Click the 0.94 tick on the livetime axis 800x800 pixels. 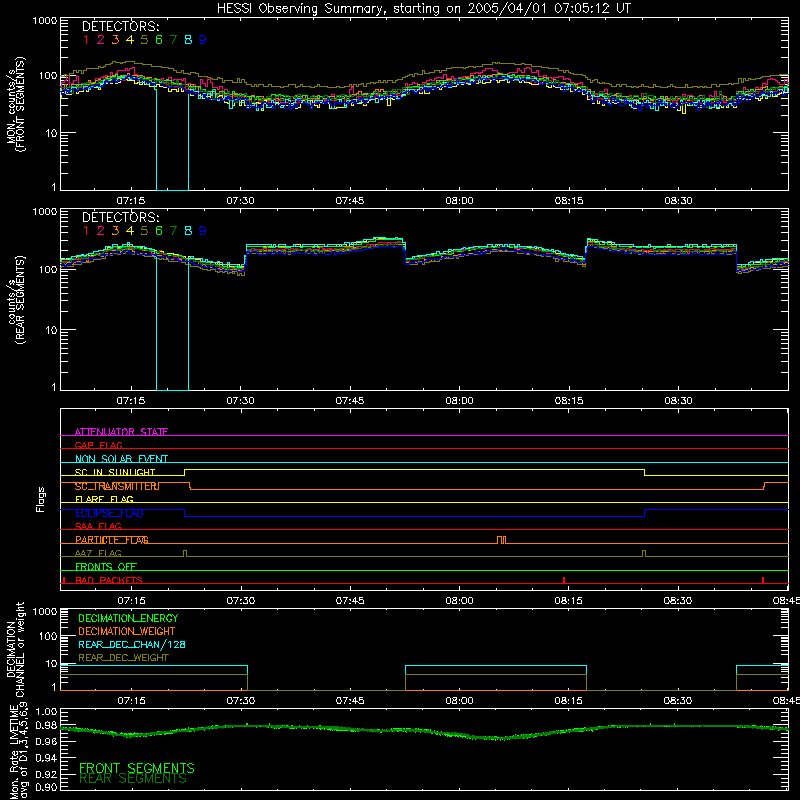[47, 758]
